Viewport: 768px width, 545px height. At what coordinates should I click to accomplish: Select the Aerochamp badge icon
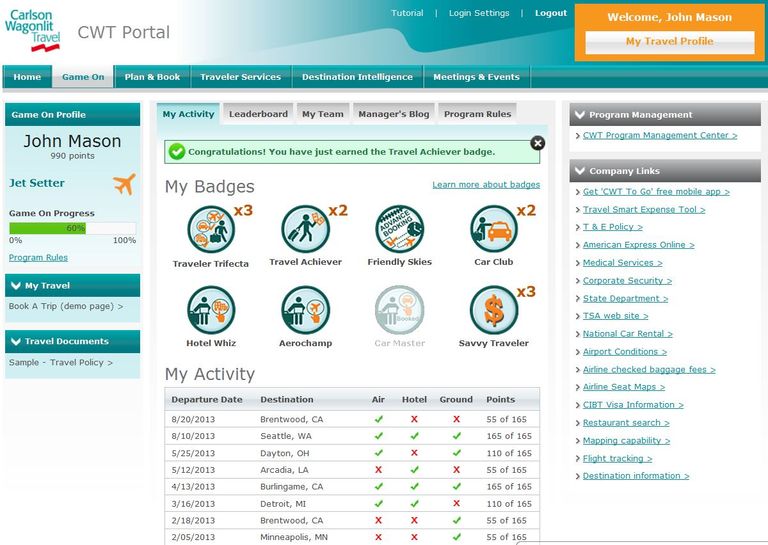[x=305, y=310]
